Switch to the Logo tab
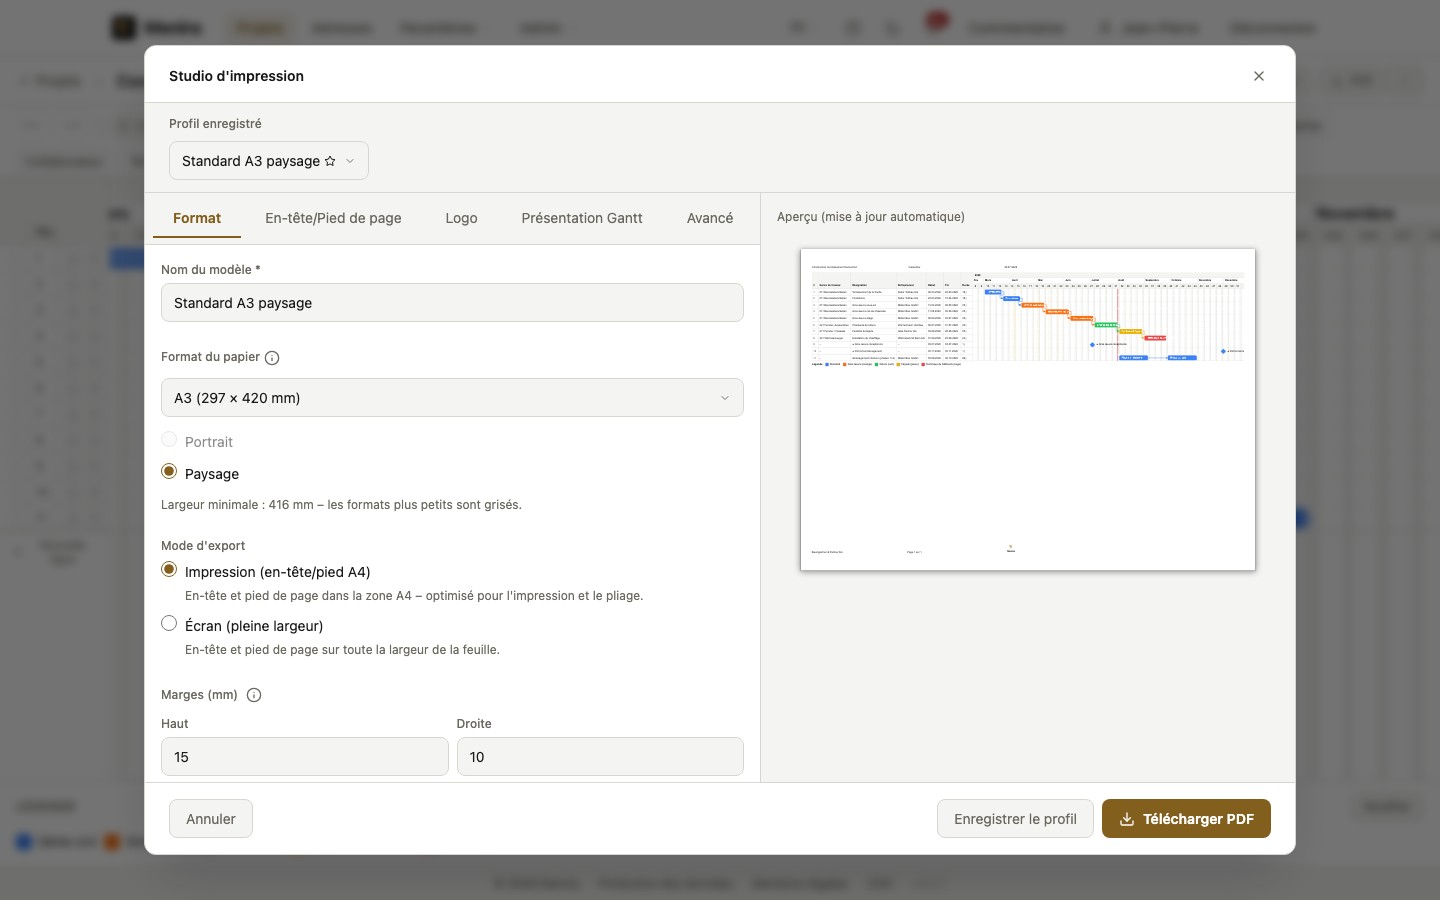Viewport: 1440px width, 900px height. coord(461,218)
